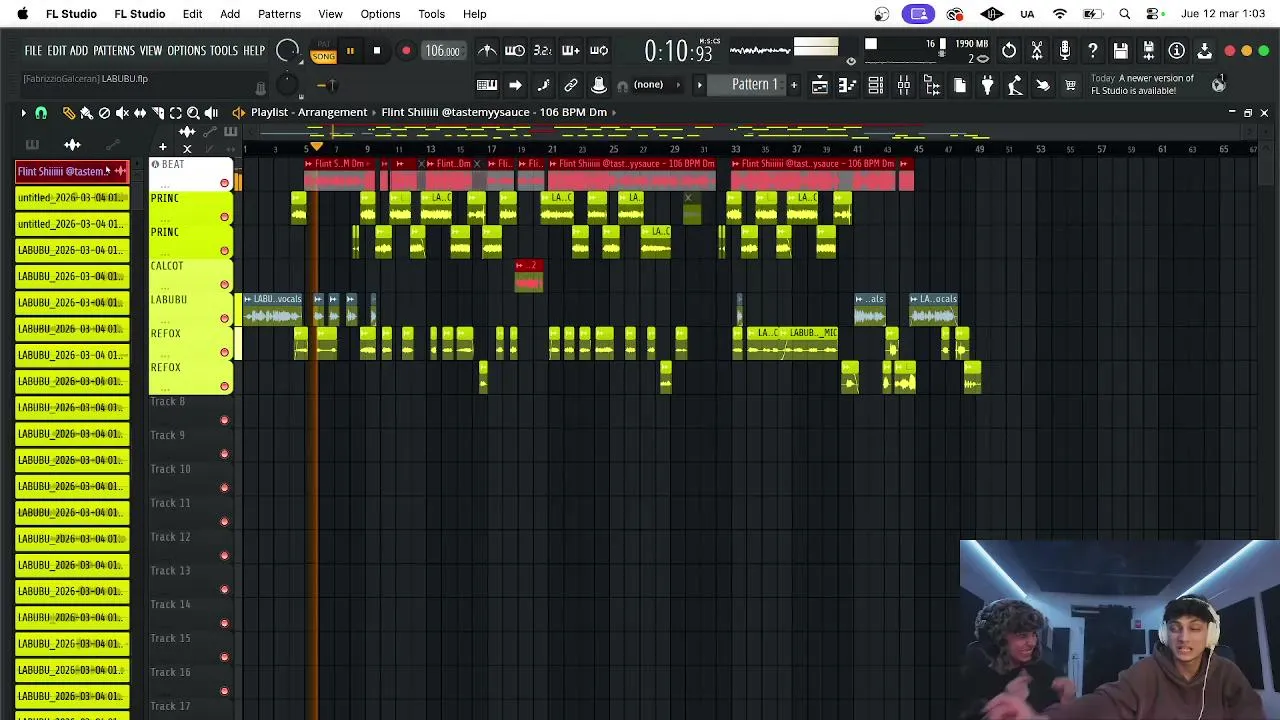Enable wait for input before recording
This screenshot has width=1280, height=720.
tap(515, 51)
